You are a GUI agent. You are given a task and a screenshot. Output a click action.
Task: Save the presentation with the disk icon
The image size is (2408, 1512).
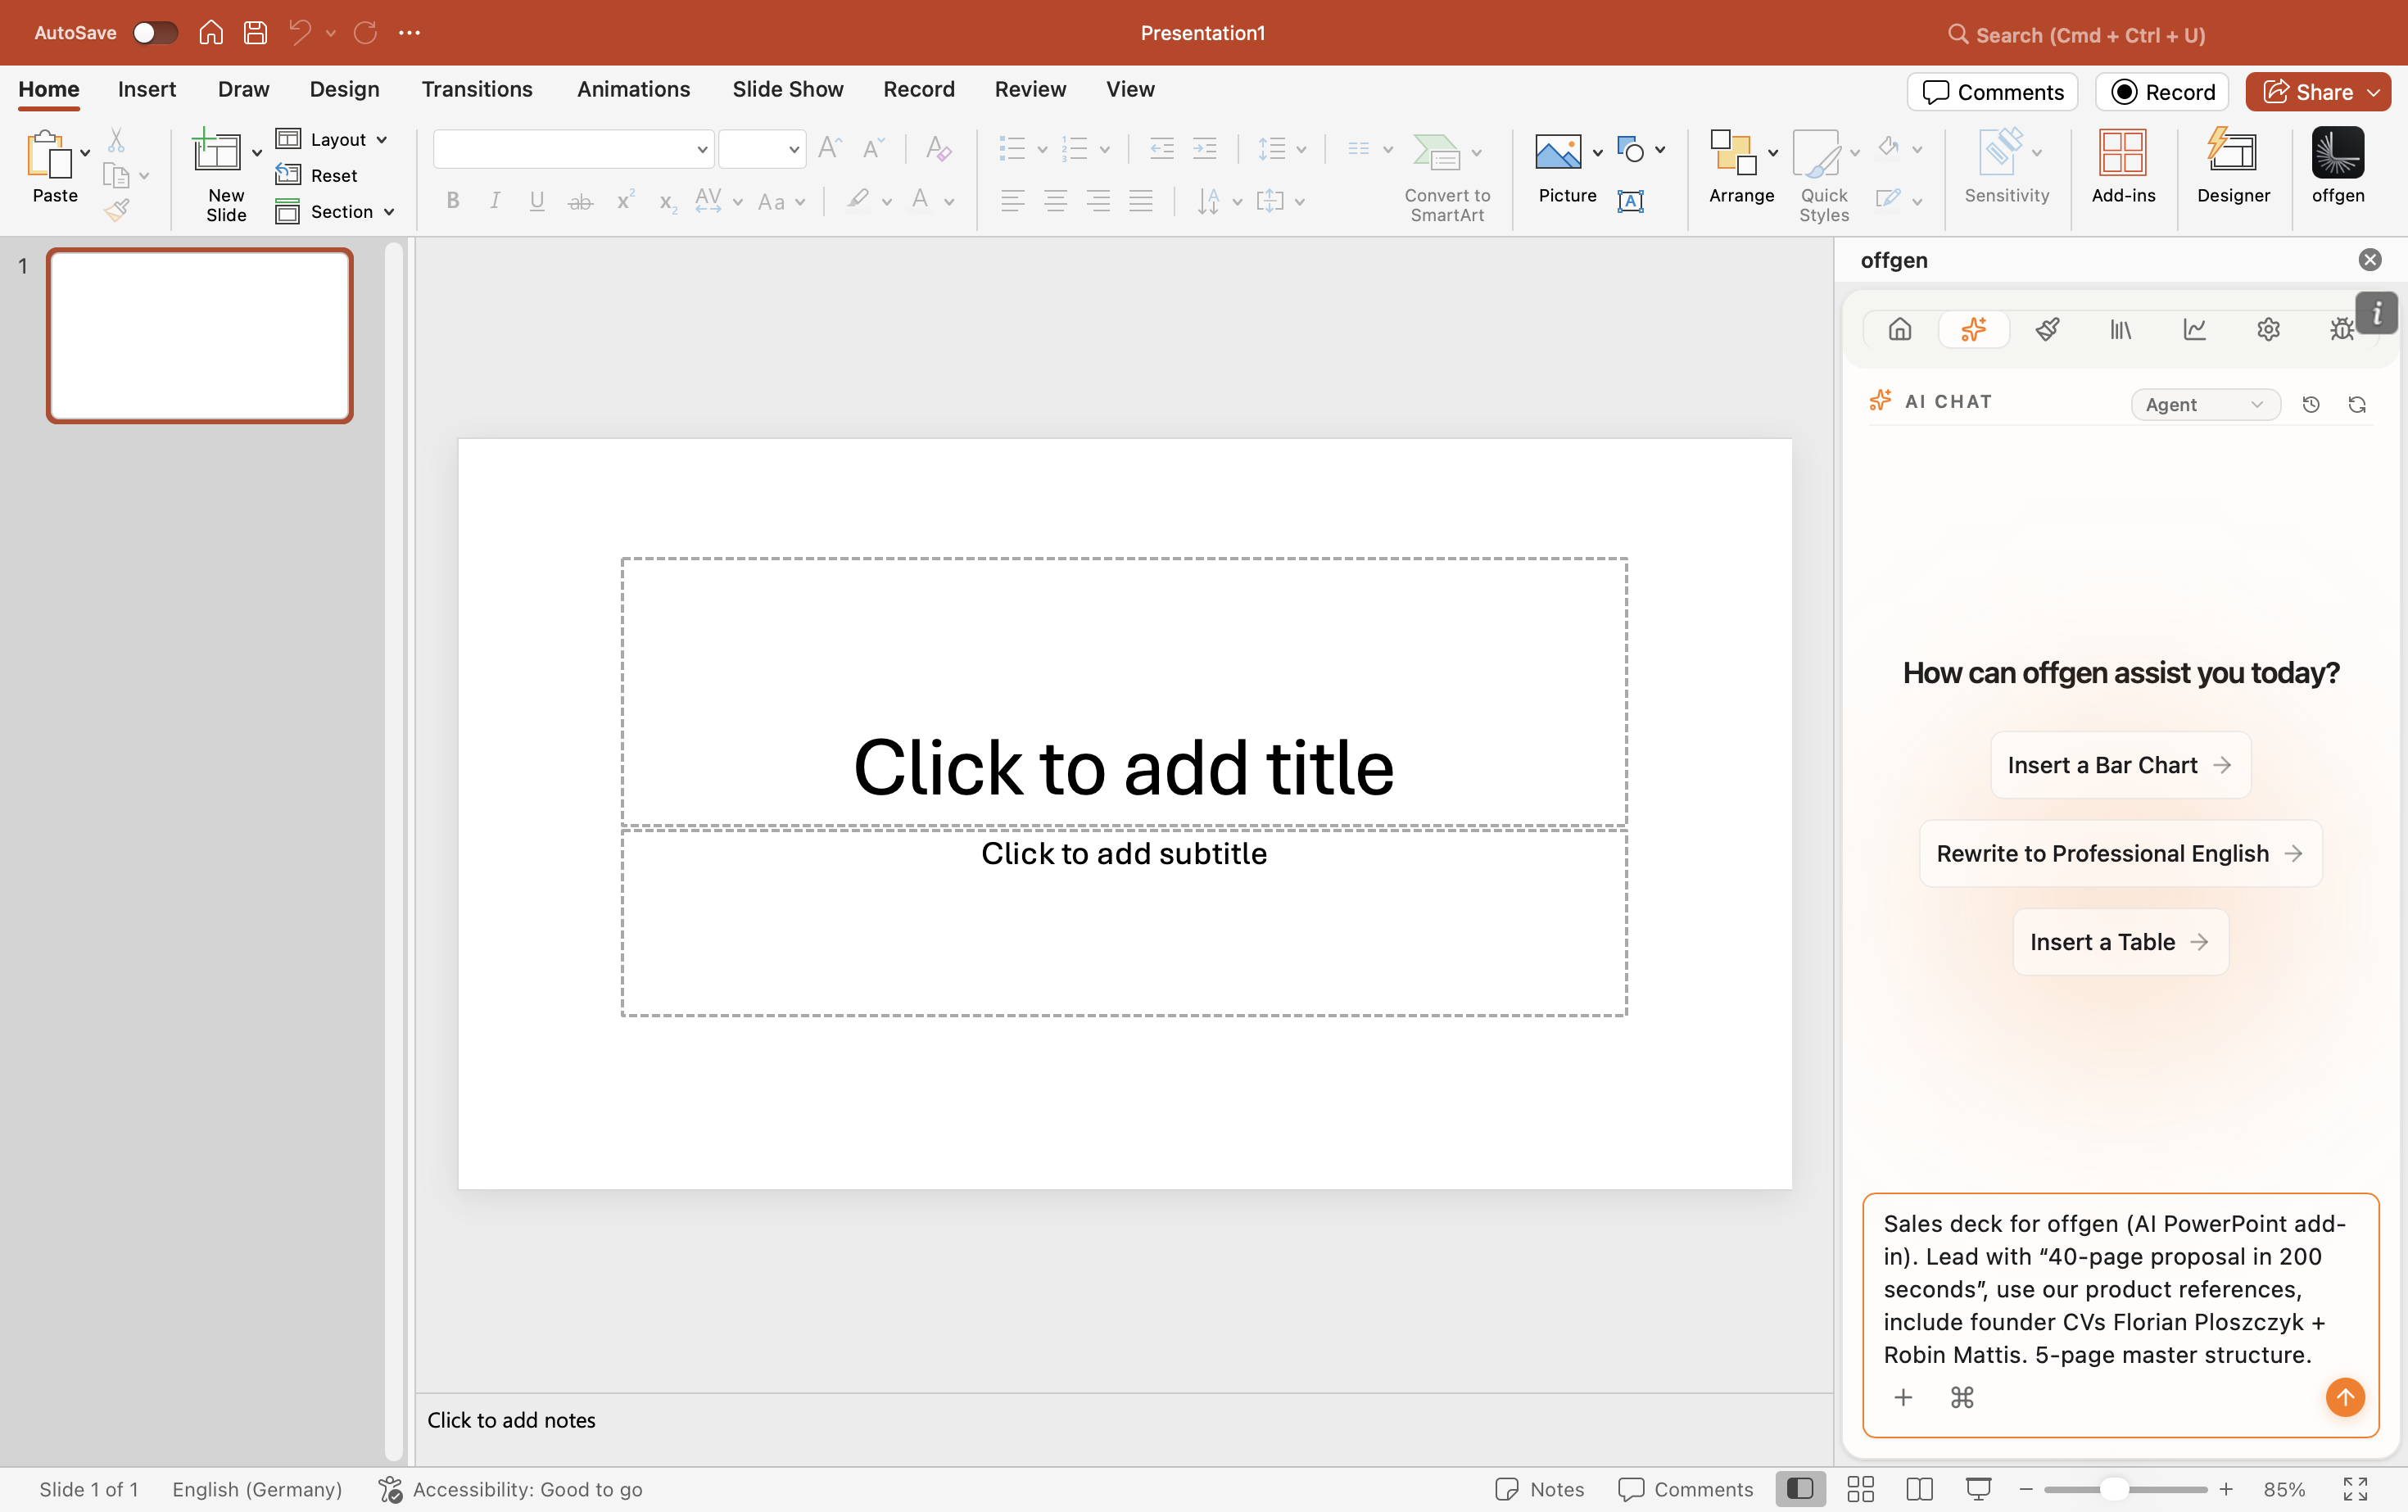coord(255,33)
